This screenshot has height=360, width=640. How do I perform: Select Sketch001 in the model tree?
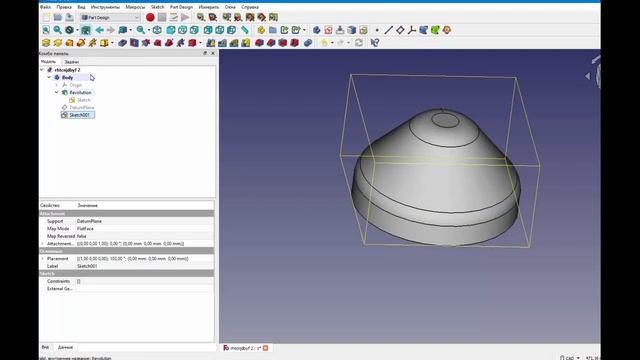pos(80,115)
